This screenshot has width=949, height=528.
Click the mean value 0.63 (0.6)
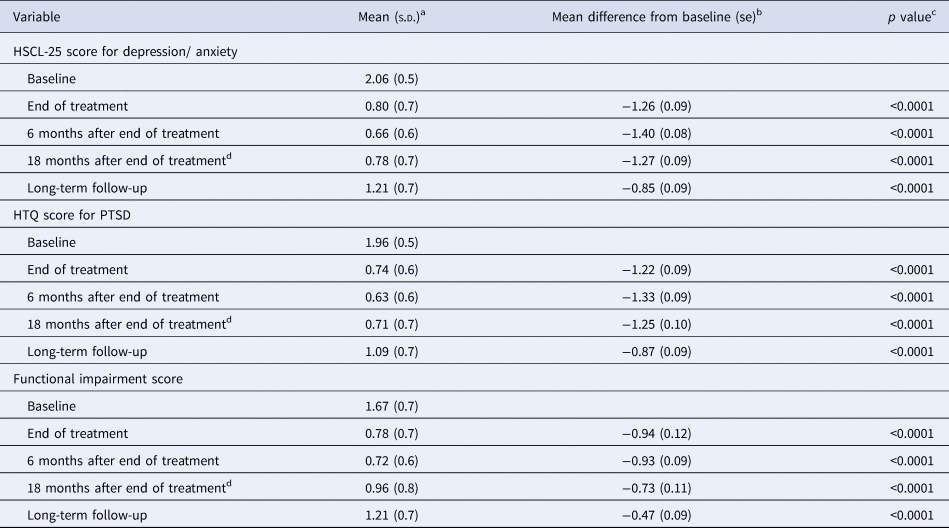[x=397, y=297]
